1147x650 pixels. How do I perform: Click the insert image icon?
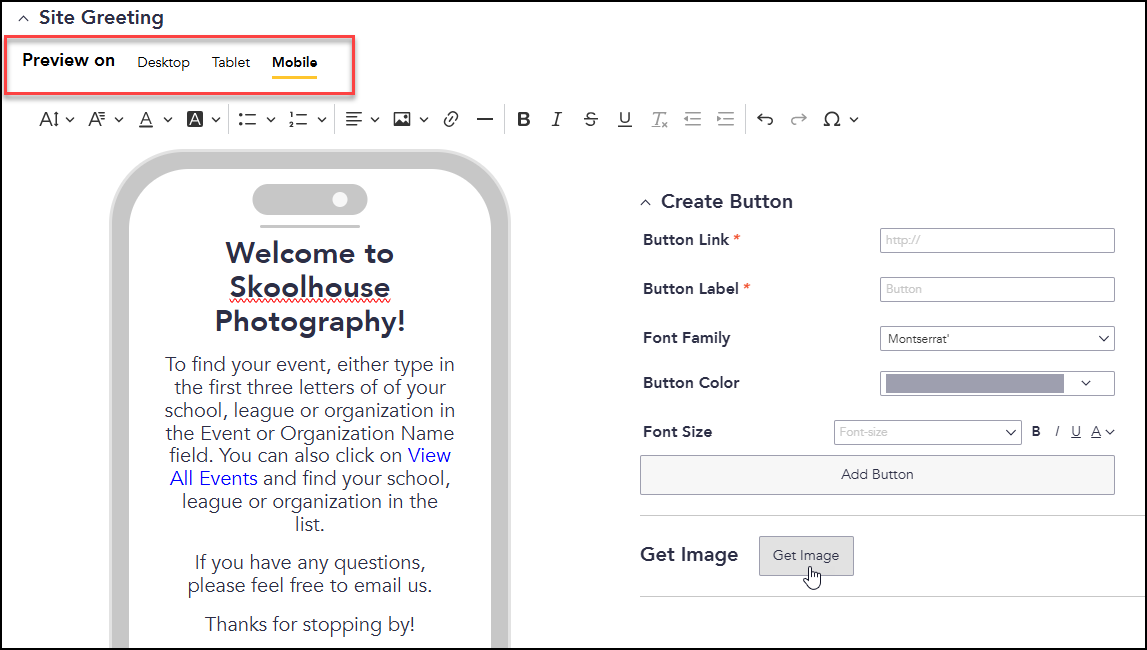pos(402,119)
